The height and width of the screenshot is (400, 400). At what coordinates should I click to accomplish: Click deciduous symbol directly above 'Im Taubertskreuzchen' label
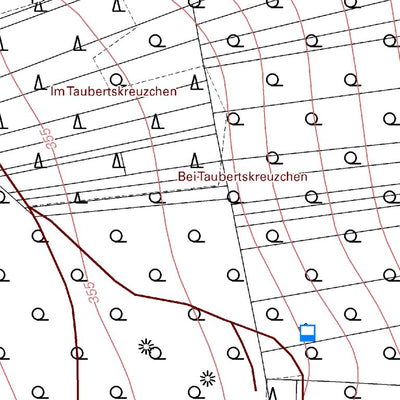118,80
